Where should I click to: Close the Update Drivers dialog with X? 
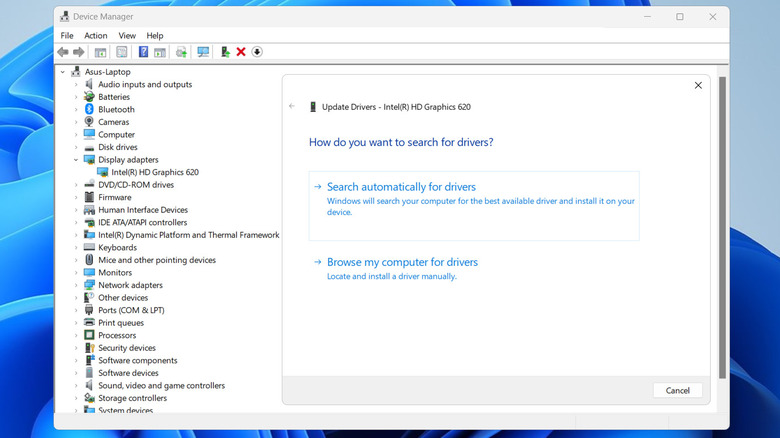[698, 86]
